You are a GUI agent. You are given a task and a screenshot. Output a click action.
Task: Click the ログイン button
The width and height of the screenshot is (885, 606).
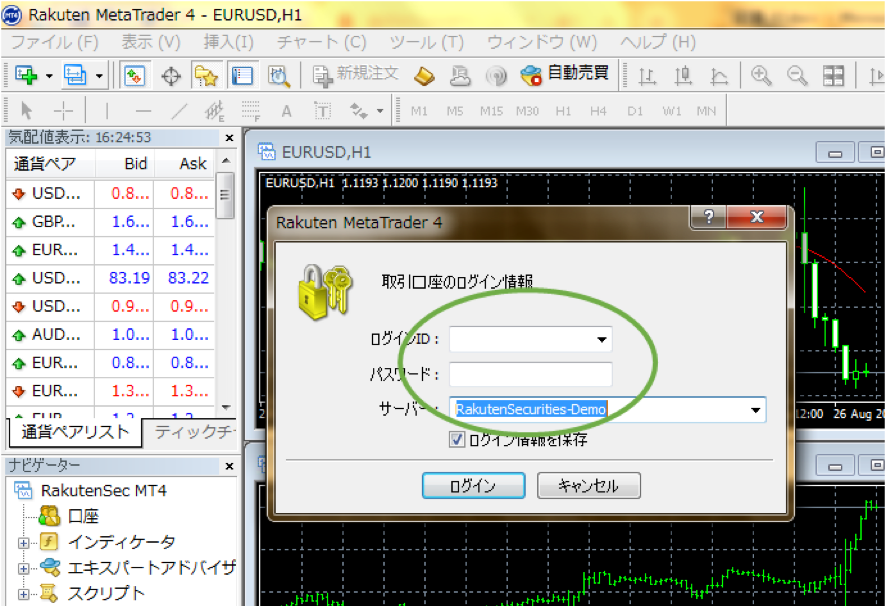[x=474, y=486]
